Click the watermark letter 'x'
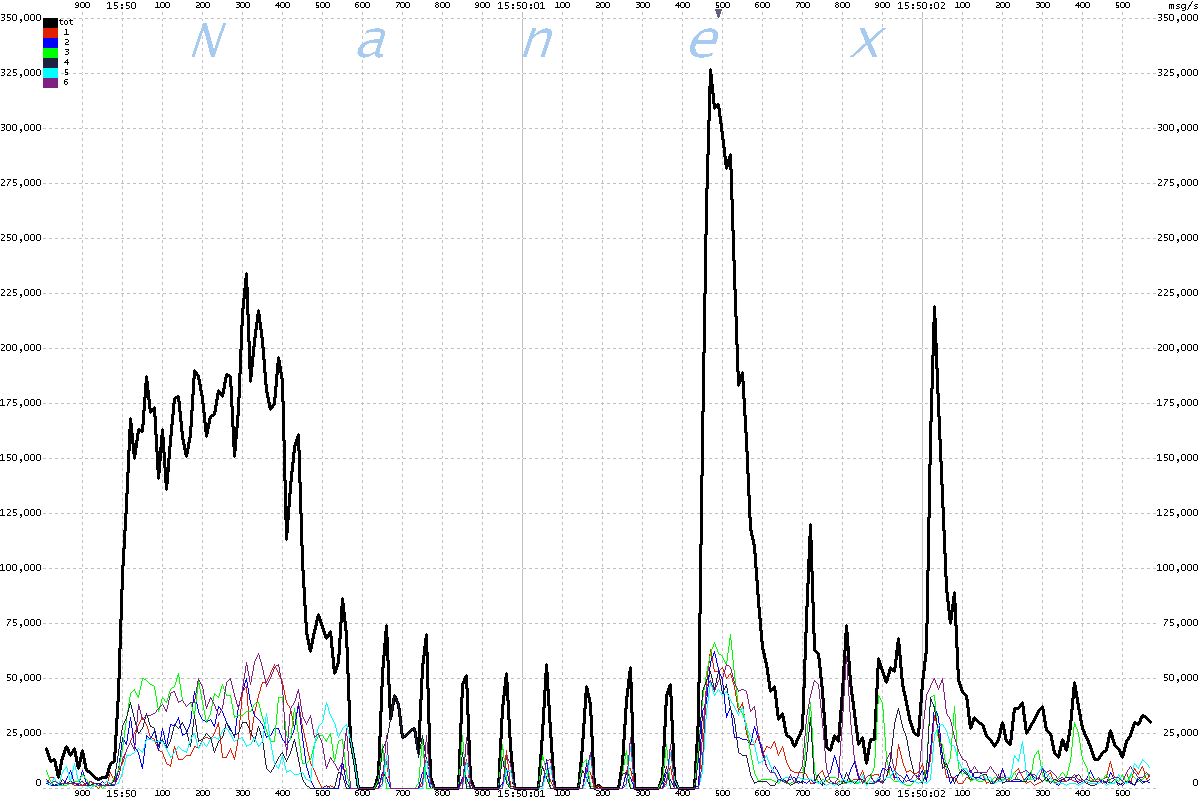 pos(866,42)
